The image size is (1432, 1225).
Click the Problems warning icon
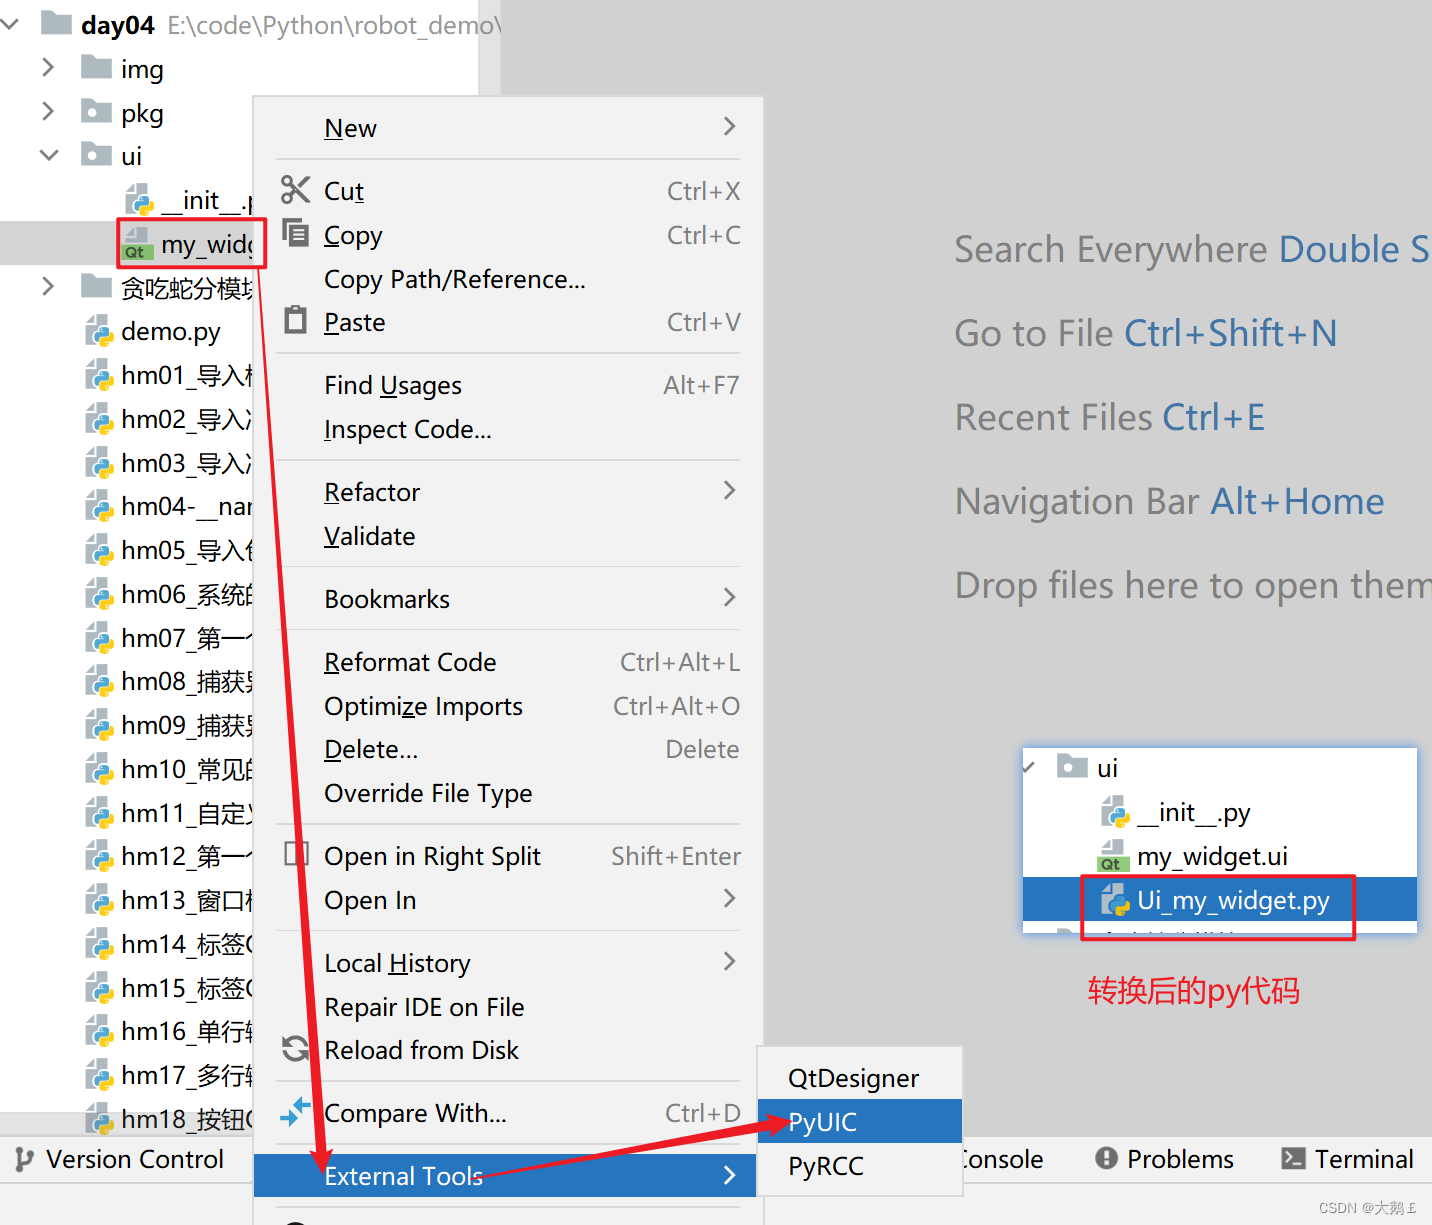(x=1106, y=1158)
